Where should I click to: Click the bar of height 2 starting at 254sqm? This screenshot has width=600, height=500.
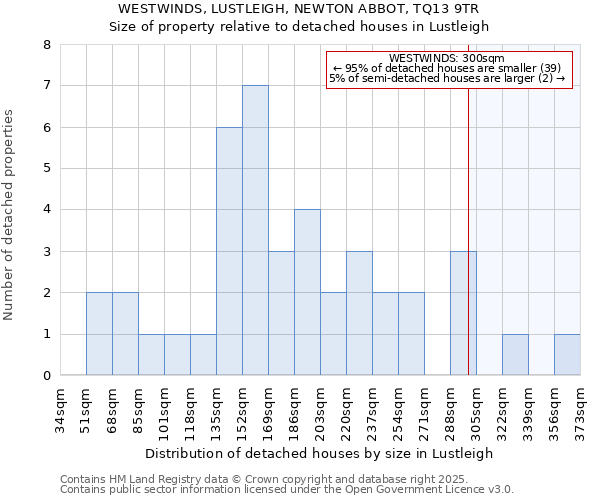[411, 334]
